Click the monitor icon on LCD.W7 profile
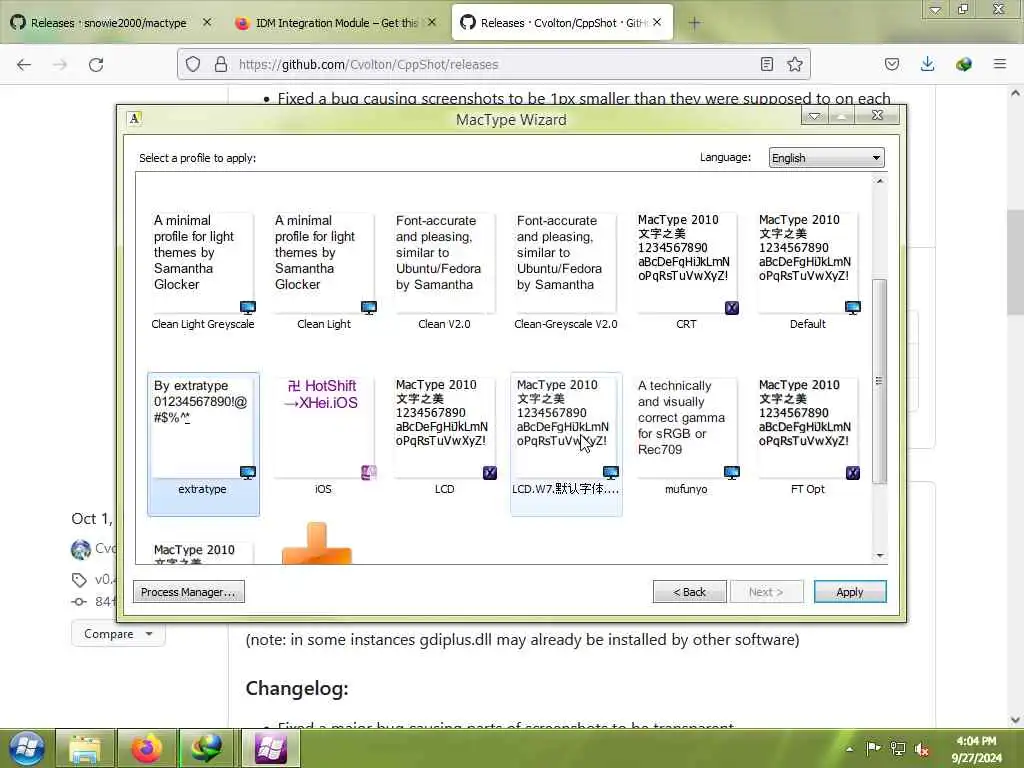Screen dimensions: 1024x768 611,473
